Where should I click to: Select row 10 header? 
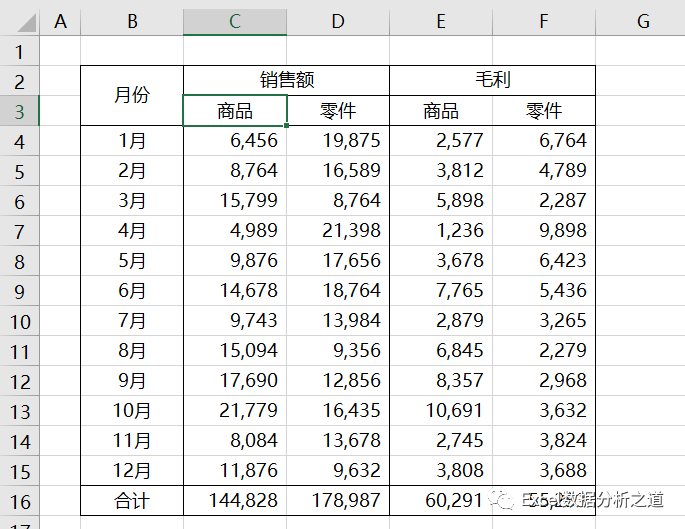point(20,321)
